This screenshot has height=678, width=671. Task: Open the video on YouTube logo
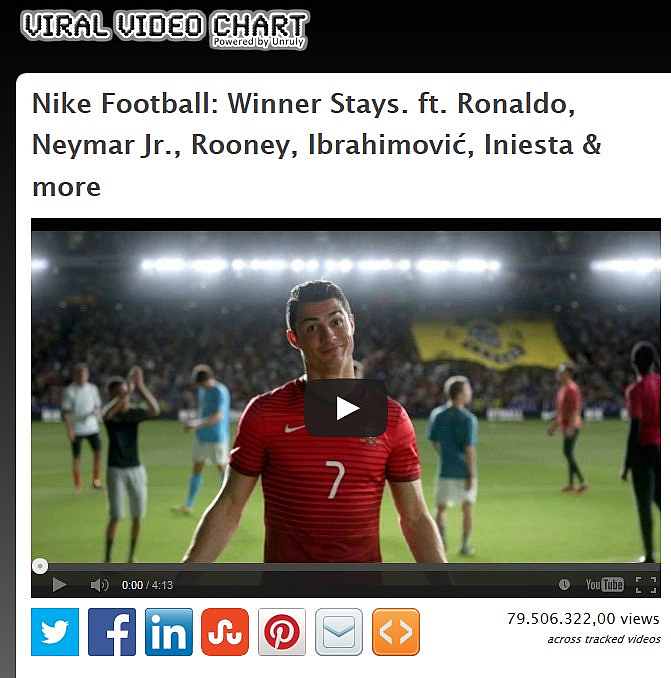pos(604,585)
